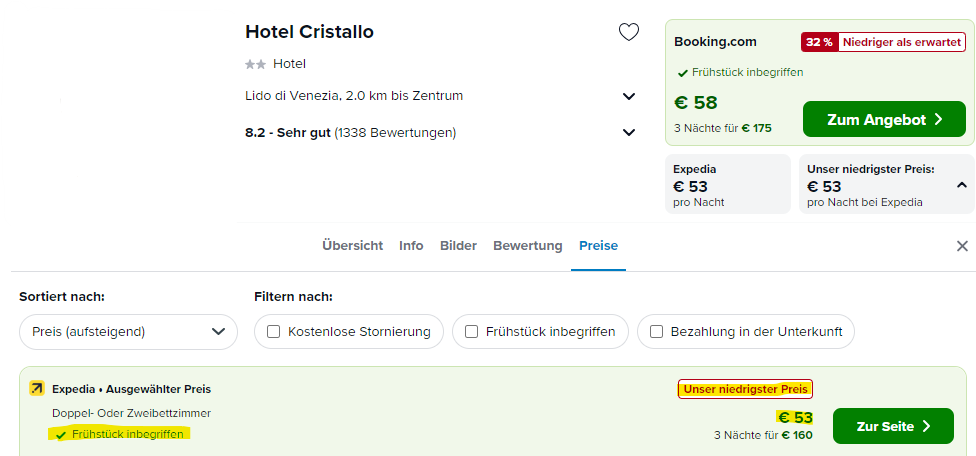Open the Preis (aufsteigend) sort dropdown
This screenshot has height=456, width=976.
[128, 332]
